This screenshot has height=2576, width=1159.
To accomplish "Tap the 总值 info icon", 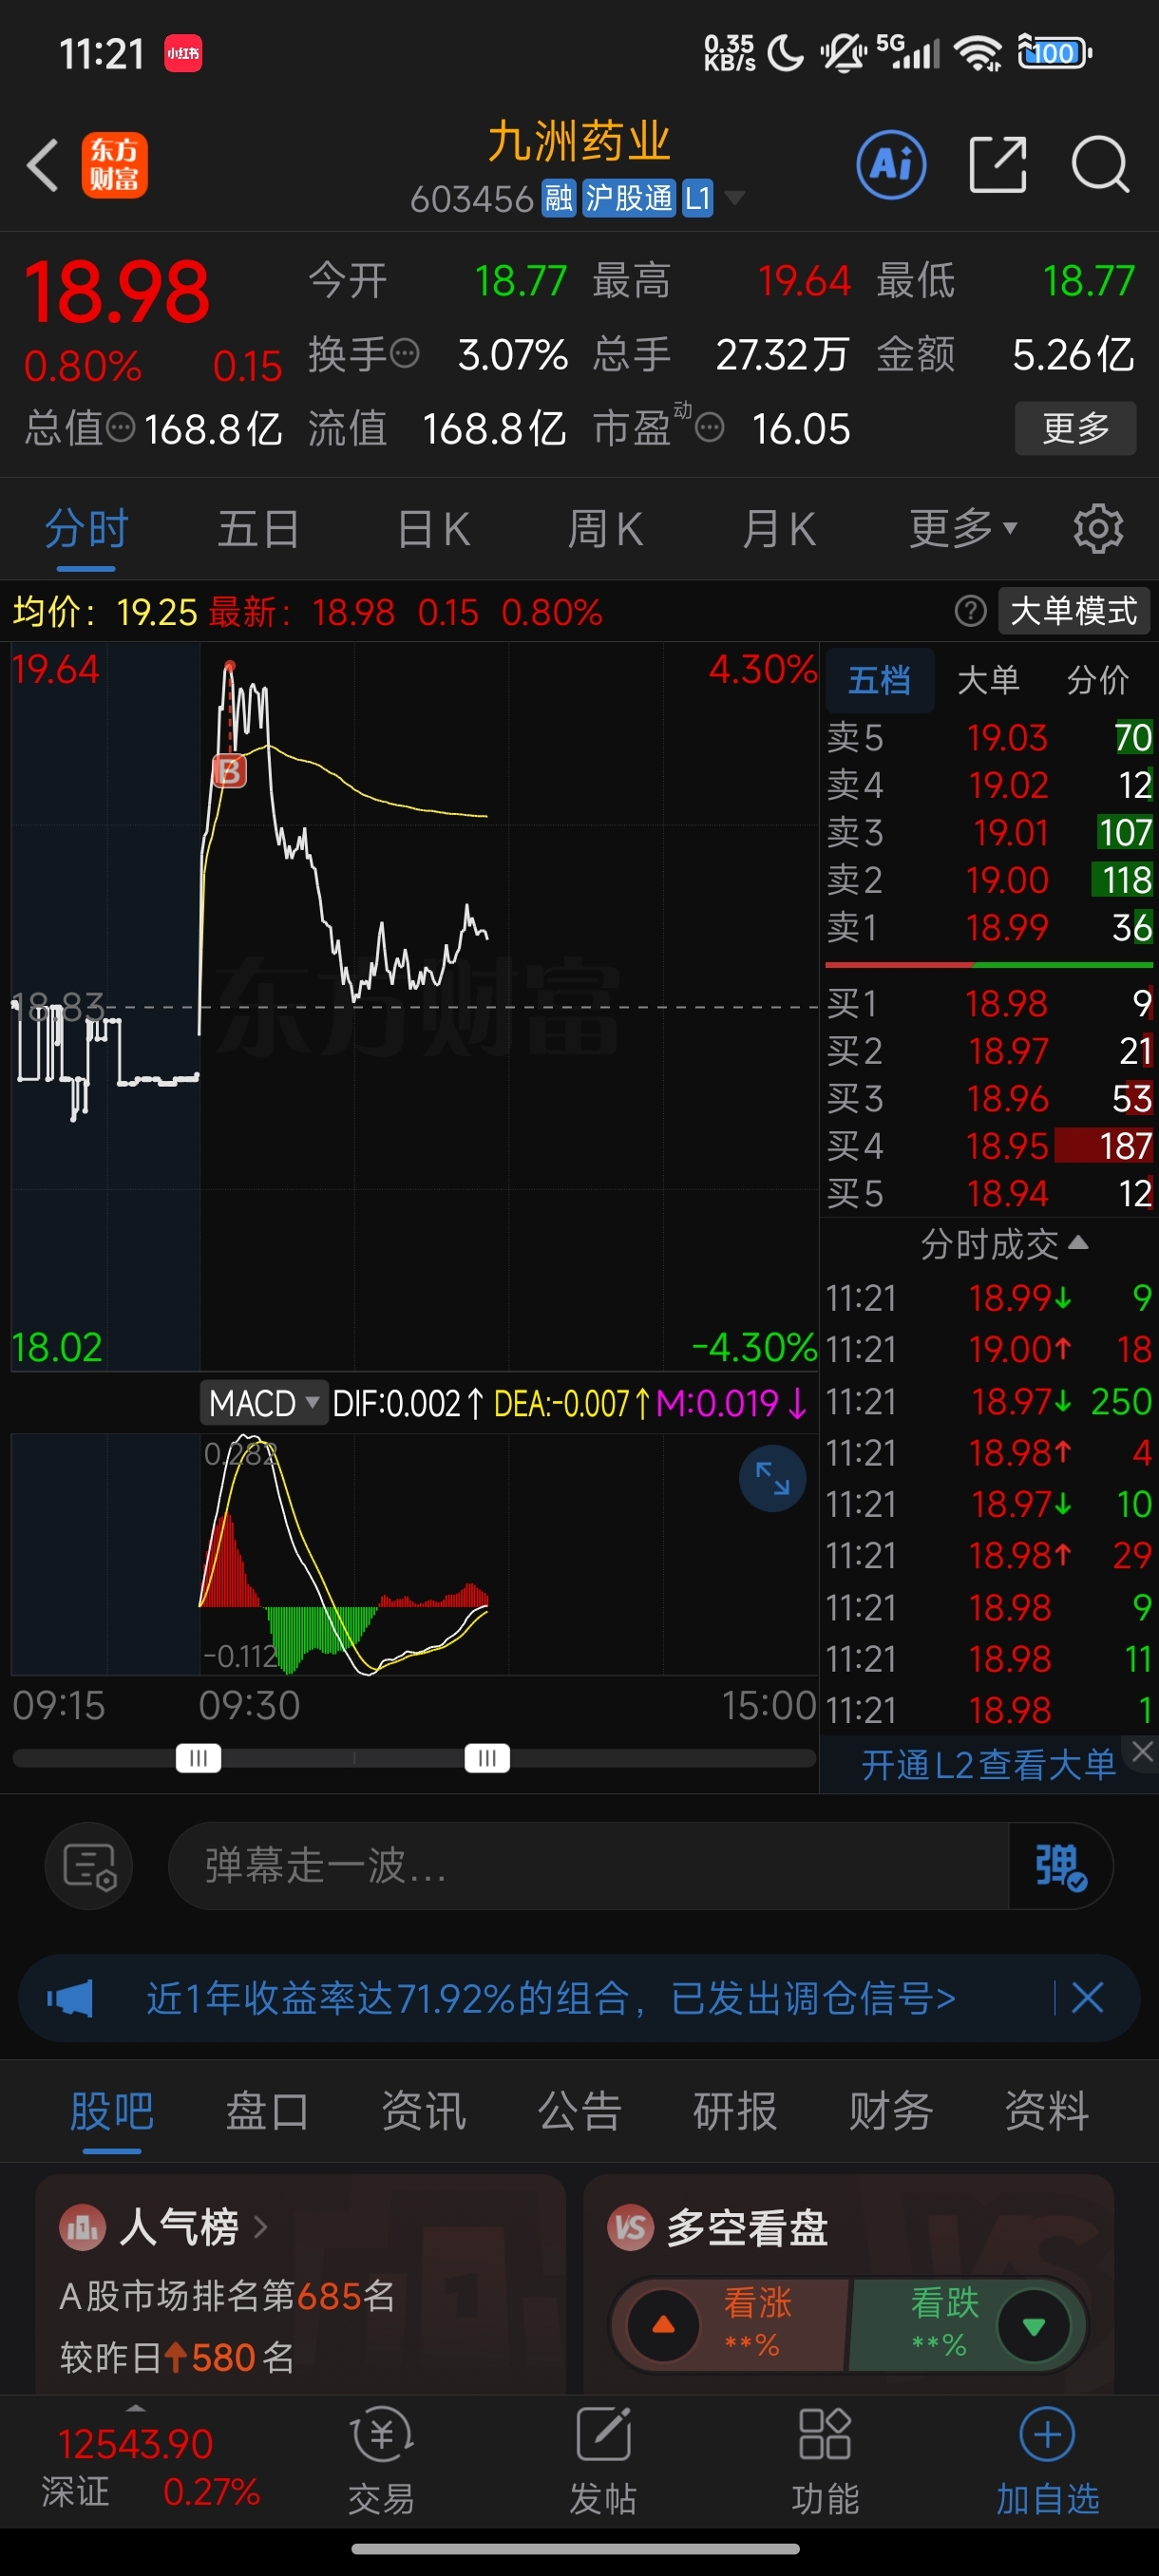I will [120, 428].
